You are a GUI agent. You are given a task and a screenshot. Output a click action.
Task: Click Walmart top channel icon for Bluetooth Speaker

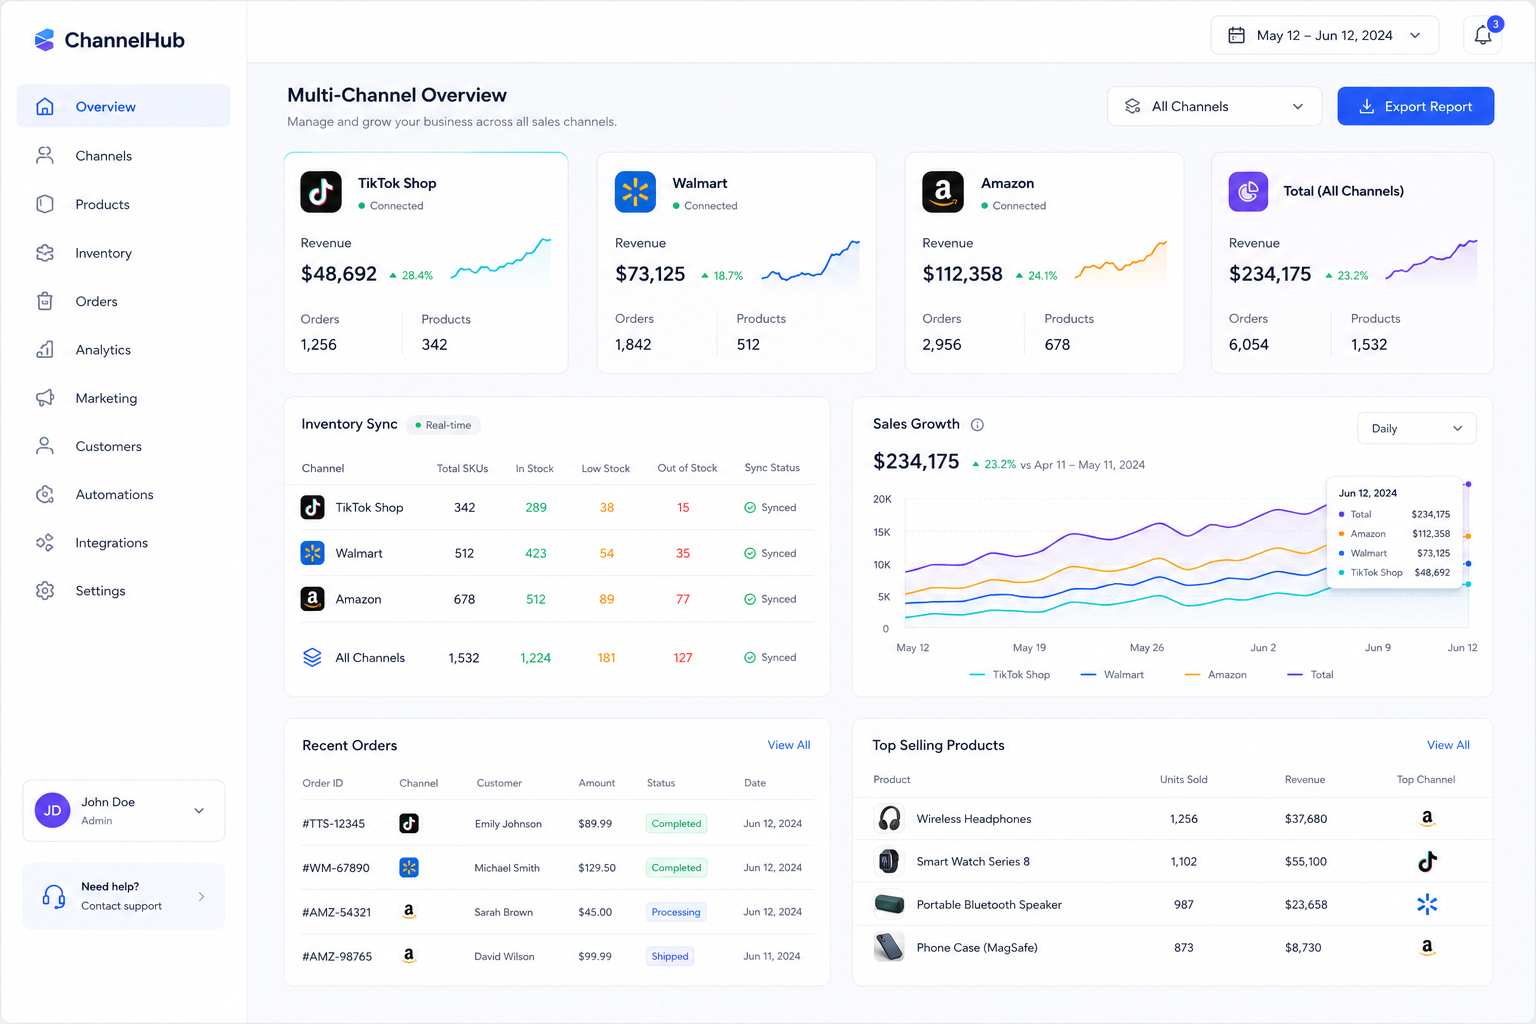(1427, 904)
